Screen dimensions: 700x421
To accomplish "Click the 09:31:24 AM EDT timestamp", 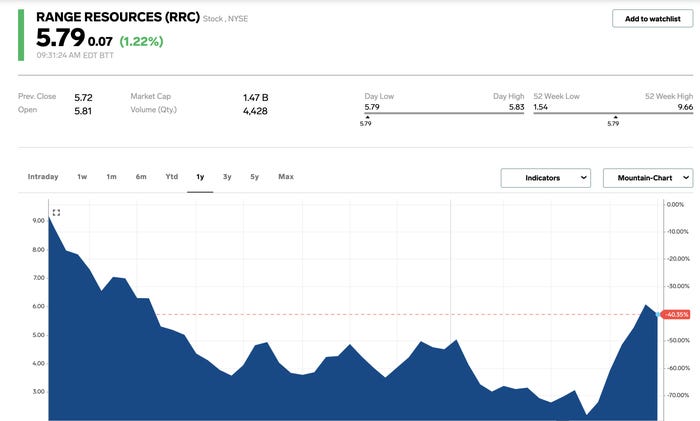I will (x=75, y=55).
